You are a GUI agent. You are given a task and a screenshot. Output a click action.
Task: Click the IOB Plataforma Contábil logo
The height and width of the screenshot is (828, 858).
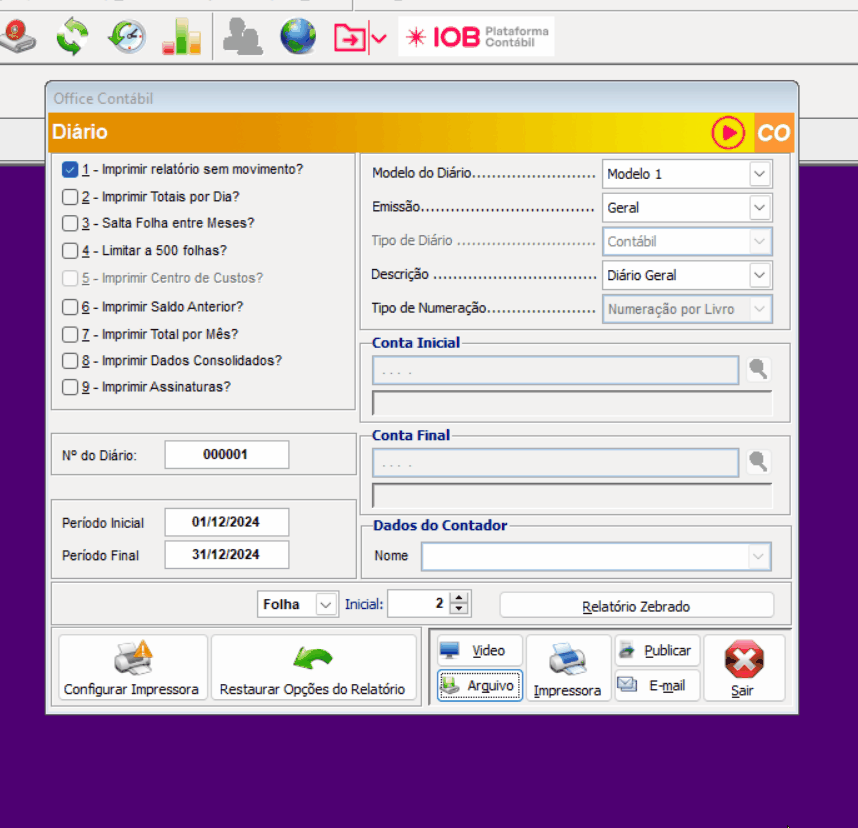coord(476,37)
